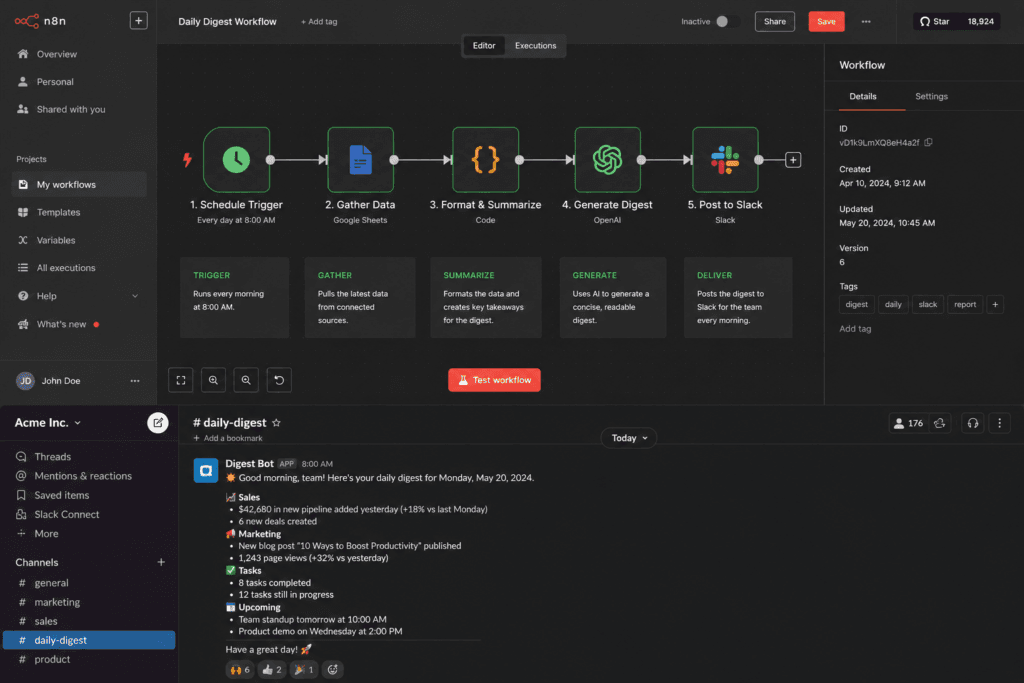This screenshot has height=683, width=1024.
Task: Select My workflows project
Action: [79, 185]
